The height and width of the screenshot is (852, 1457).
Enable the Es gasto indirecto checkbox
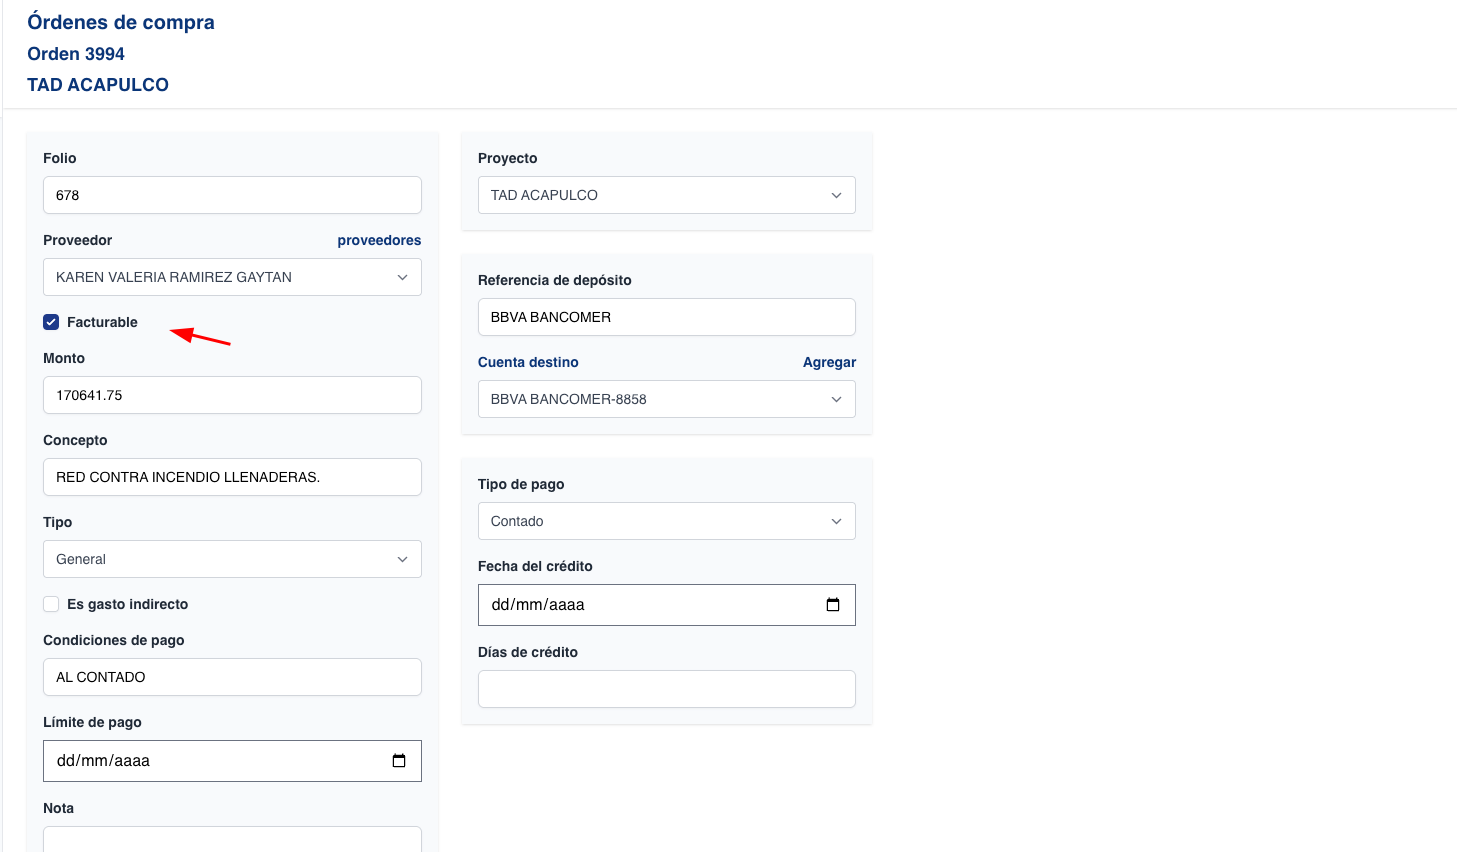tap(51, 604)
